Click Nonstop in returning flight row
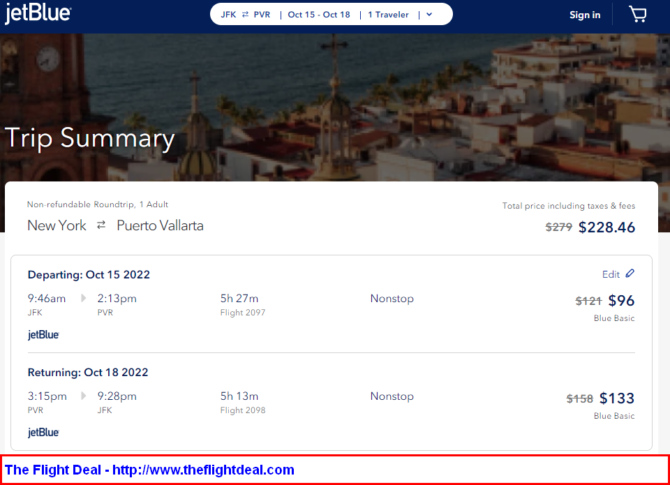670x485 pixels. tap(392, 396)
